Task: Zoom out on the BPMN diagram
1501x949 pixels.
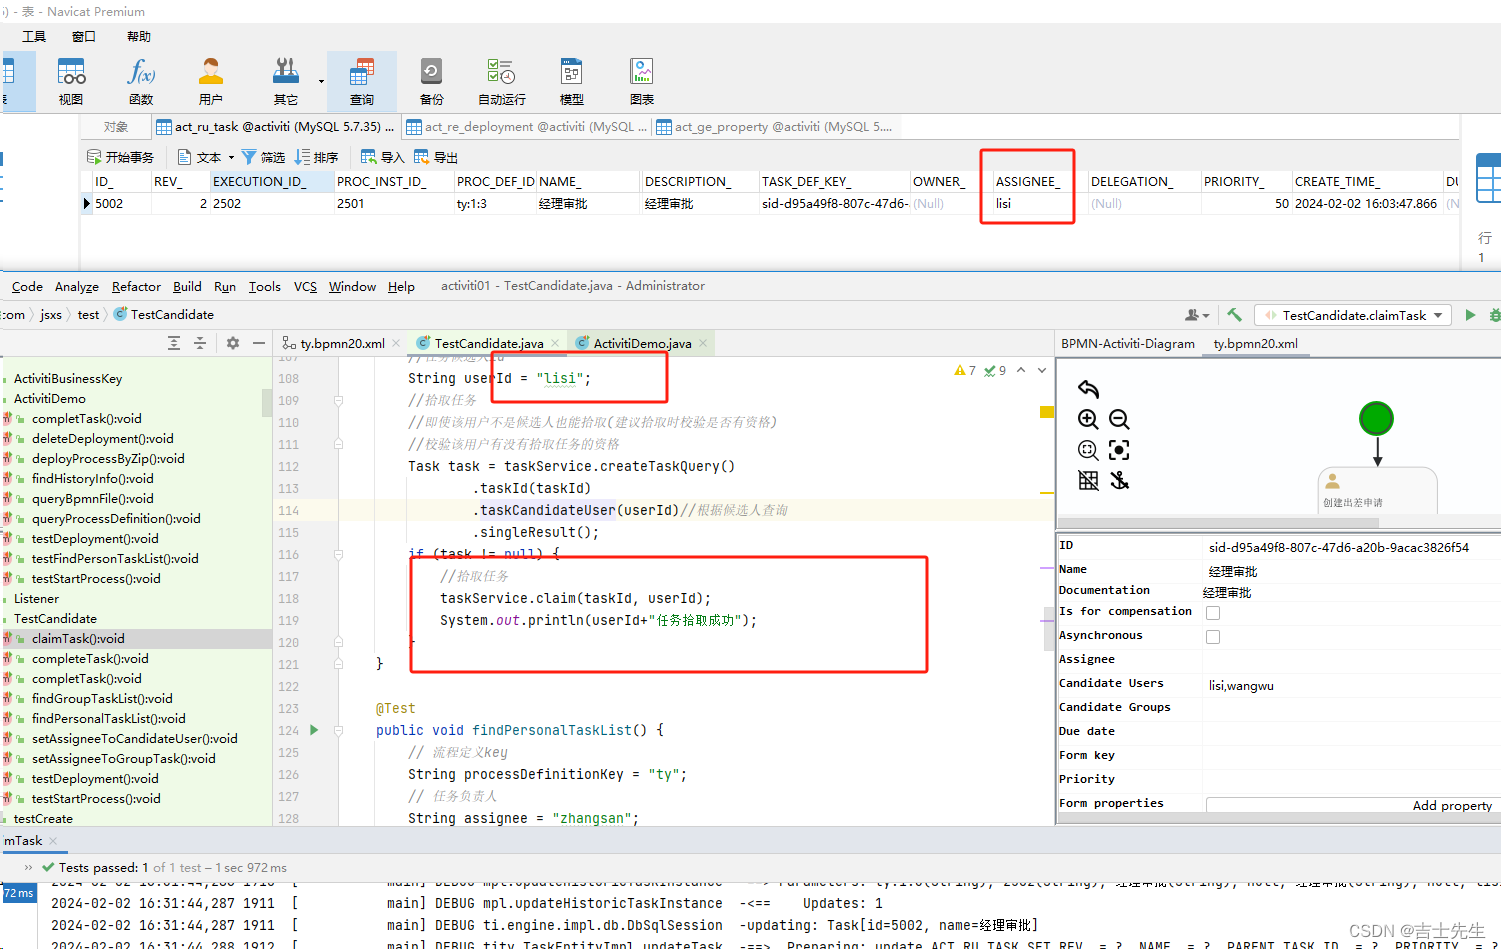Action: 1120,419
